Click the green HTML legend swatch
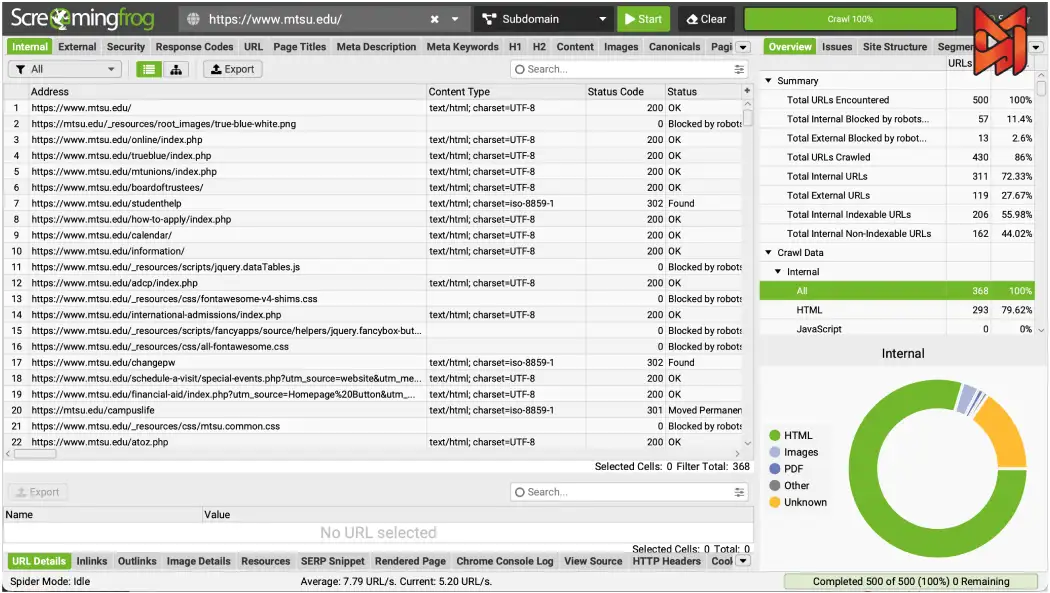The height and width of the screenshot is (593, 1050). (775, 436)
